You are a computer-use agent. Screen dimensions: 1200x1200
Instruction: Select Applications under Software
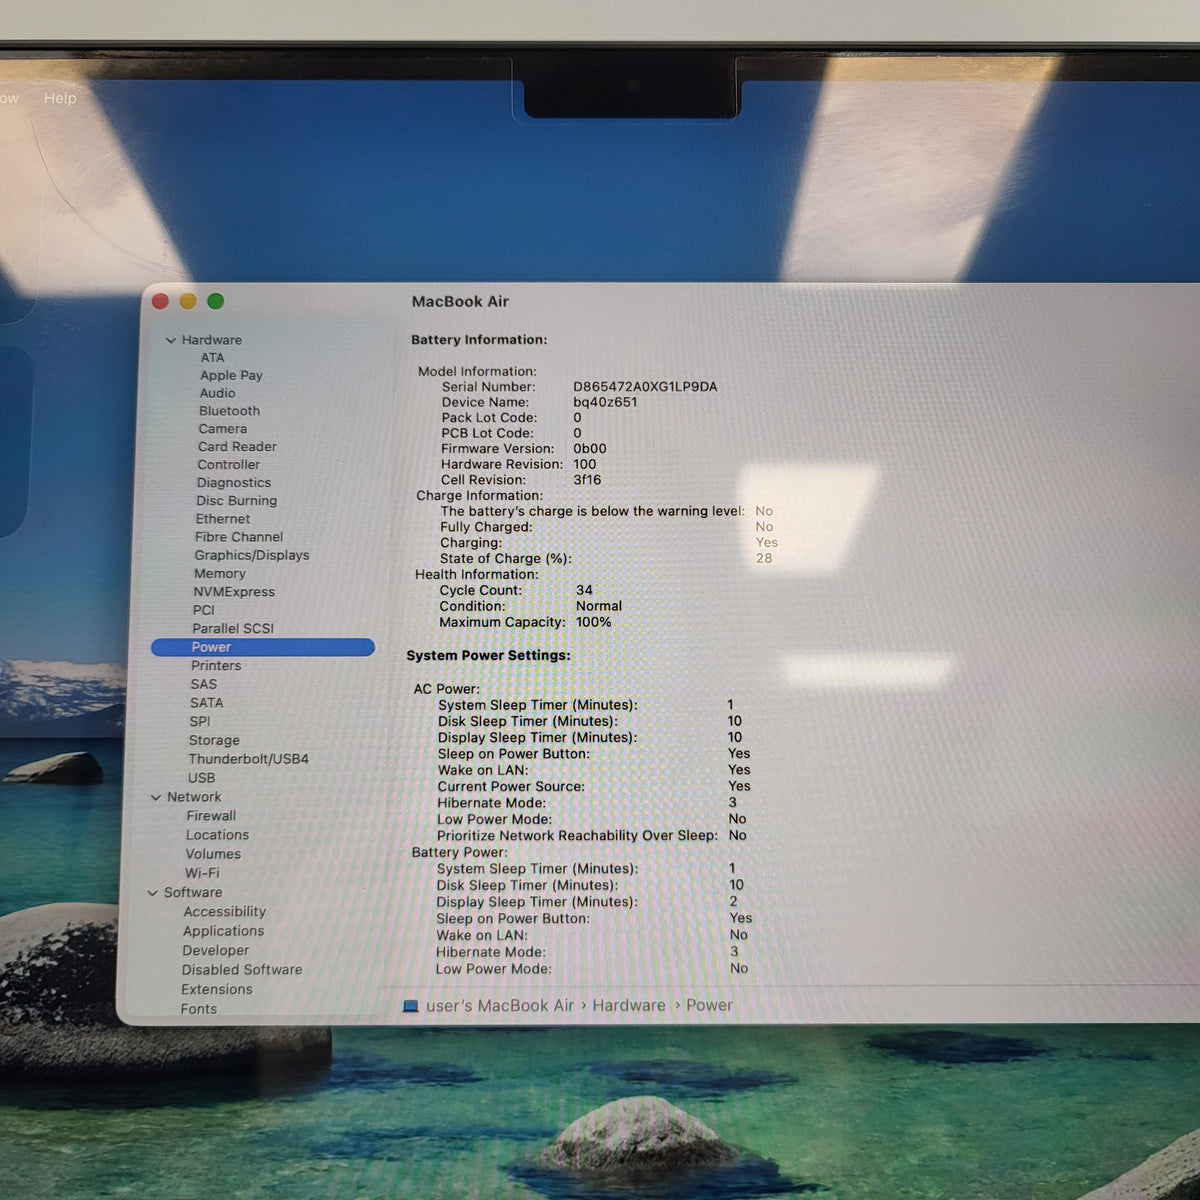[x=223, y=931]
